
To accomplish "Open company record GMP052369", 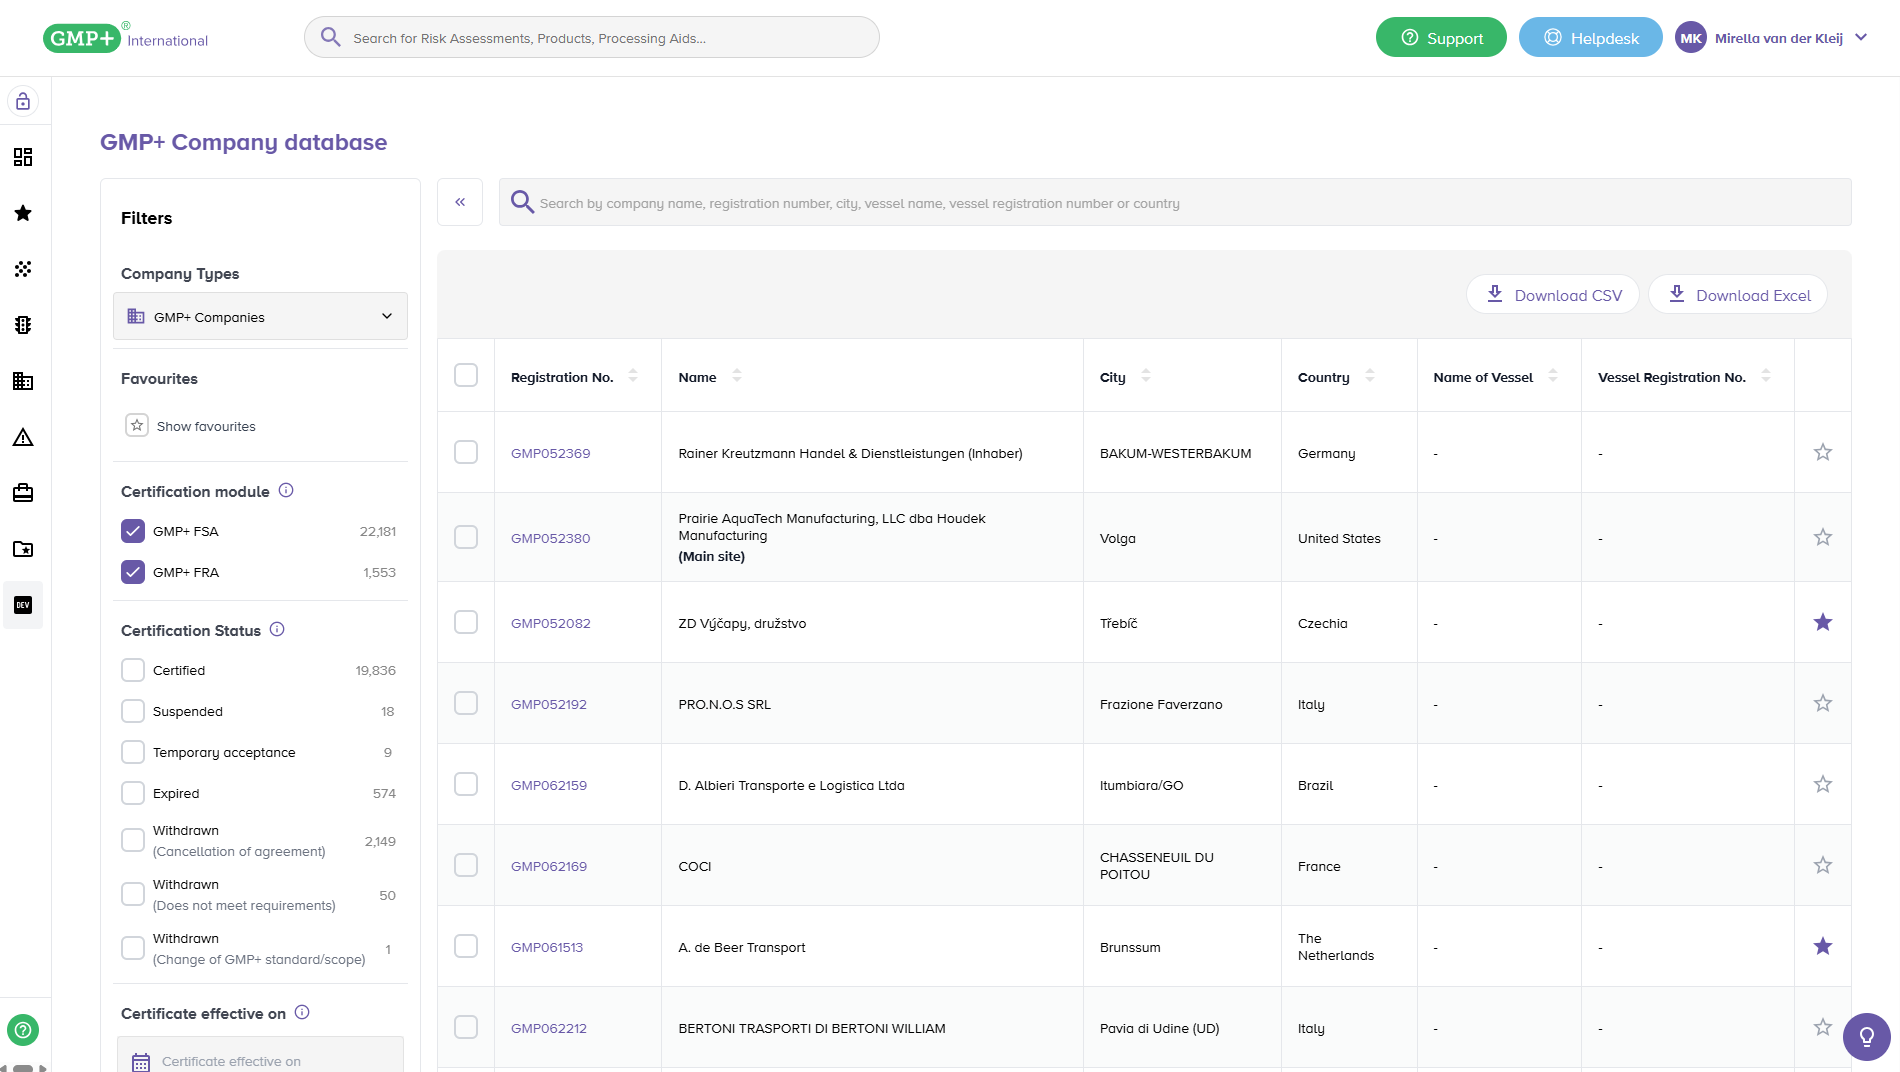I will 550,452.
